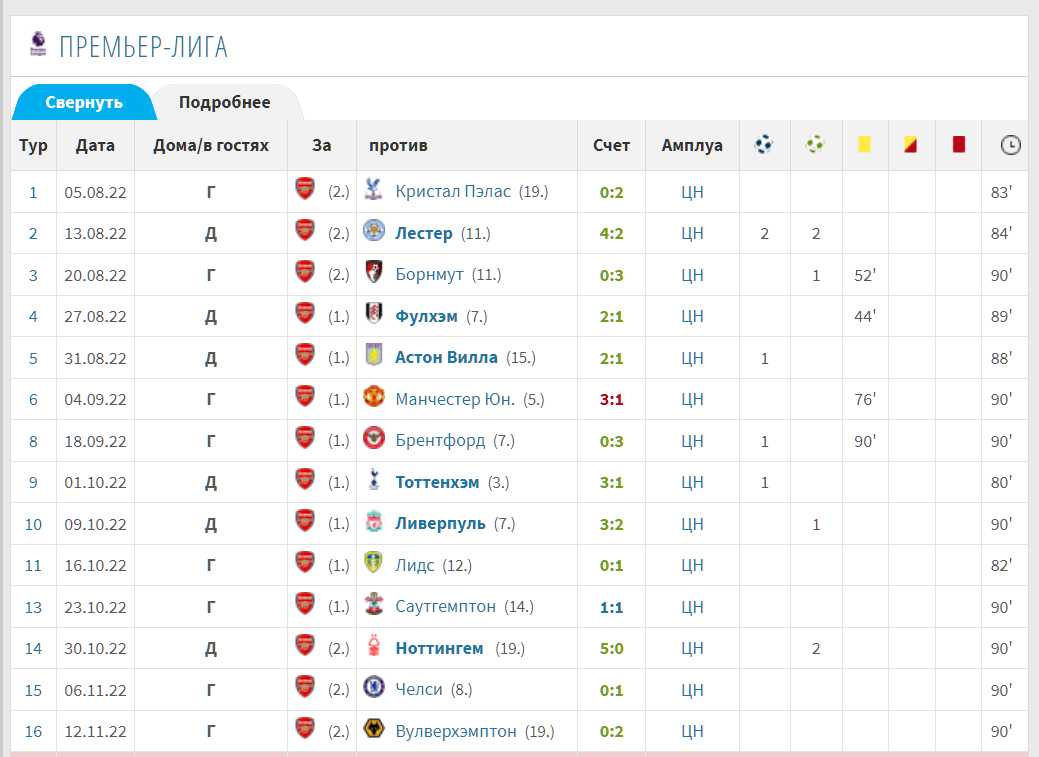
Task: Click the yellow card icon header
Action: point(864,144)
